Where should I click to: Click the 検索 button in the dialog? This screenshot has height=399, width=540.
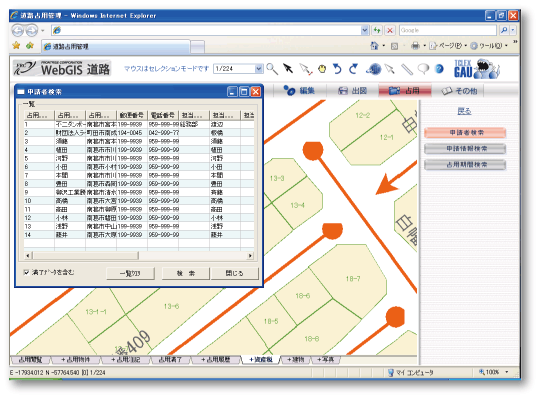(x=186, y=273)
